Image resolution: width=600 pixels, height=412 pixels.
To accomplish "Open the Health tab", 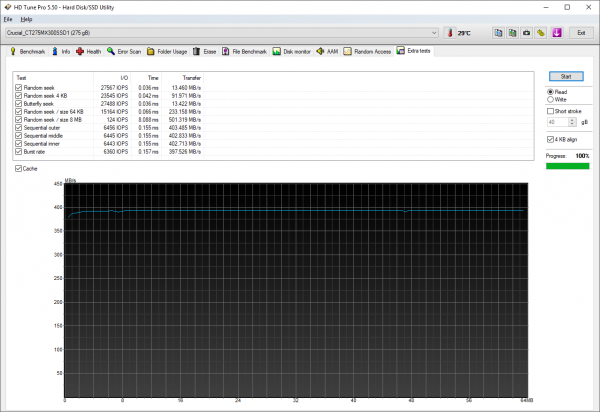I will pyautogui.click(x=89, y=52).
